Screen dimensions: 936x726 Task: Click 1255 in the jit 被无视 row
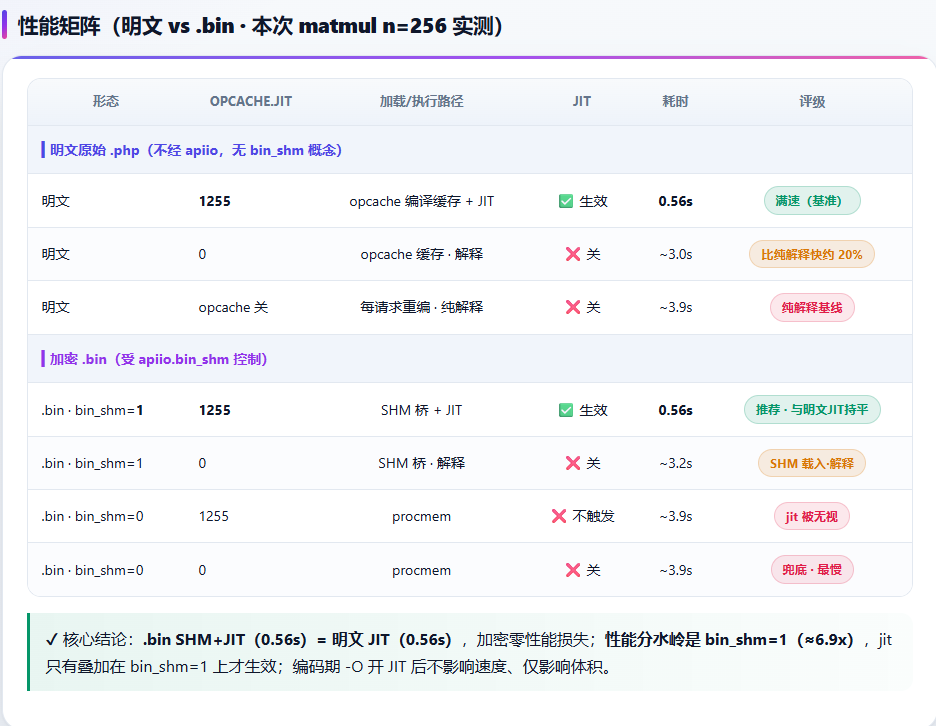(x=214, y=516)
